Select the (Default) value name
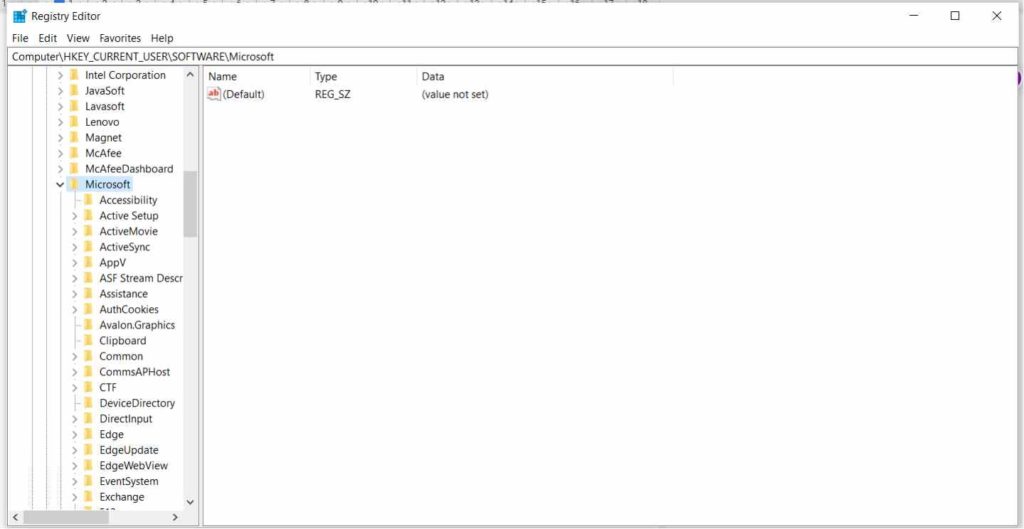Image resolution: width=1024 pixels, height=529 pixels. pyautogui.click(x=244, y=94)
